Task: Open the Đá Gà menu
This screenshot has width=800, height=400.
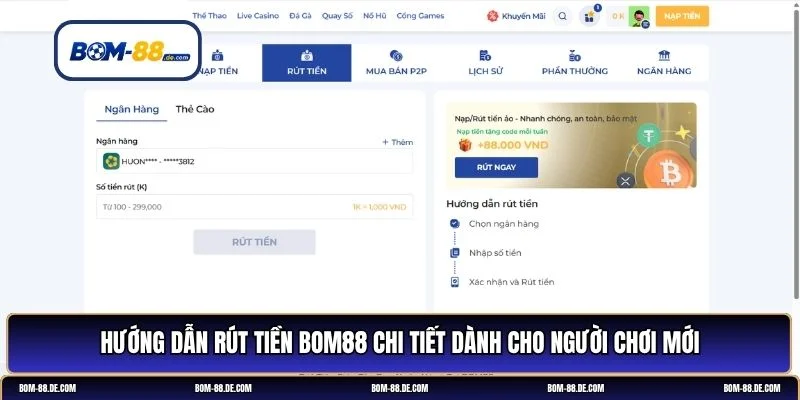Action: click(300, 16)
